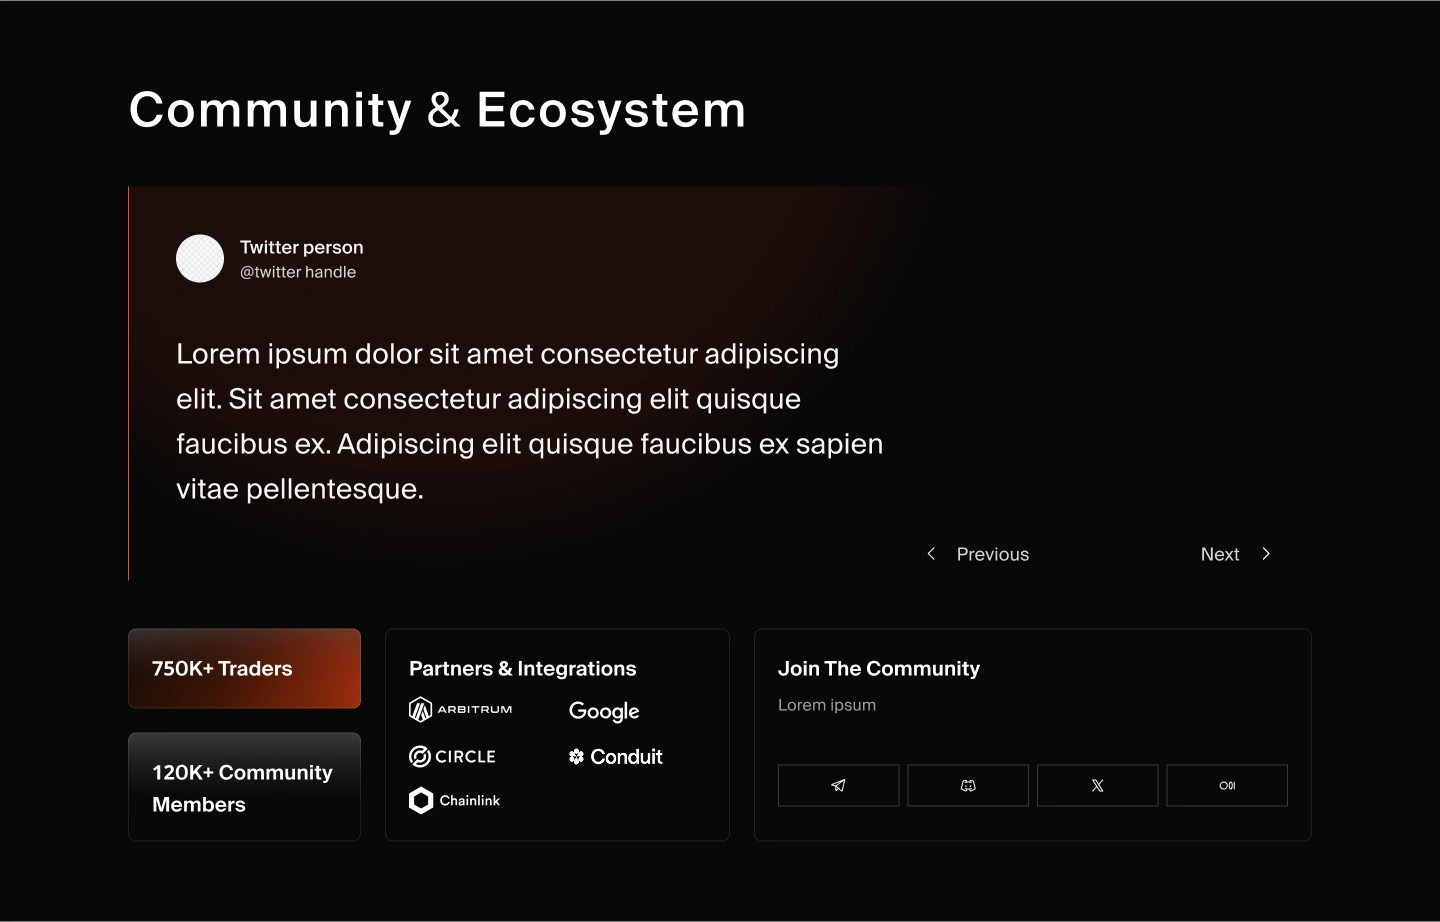The height and width of the screenshot is (922, 1440).
Task: Select the 750K+ Traders highlighted card
Action: [244, 668]
